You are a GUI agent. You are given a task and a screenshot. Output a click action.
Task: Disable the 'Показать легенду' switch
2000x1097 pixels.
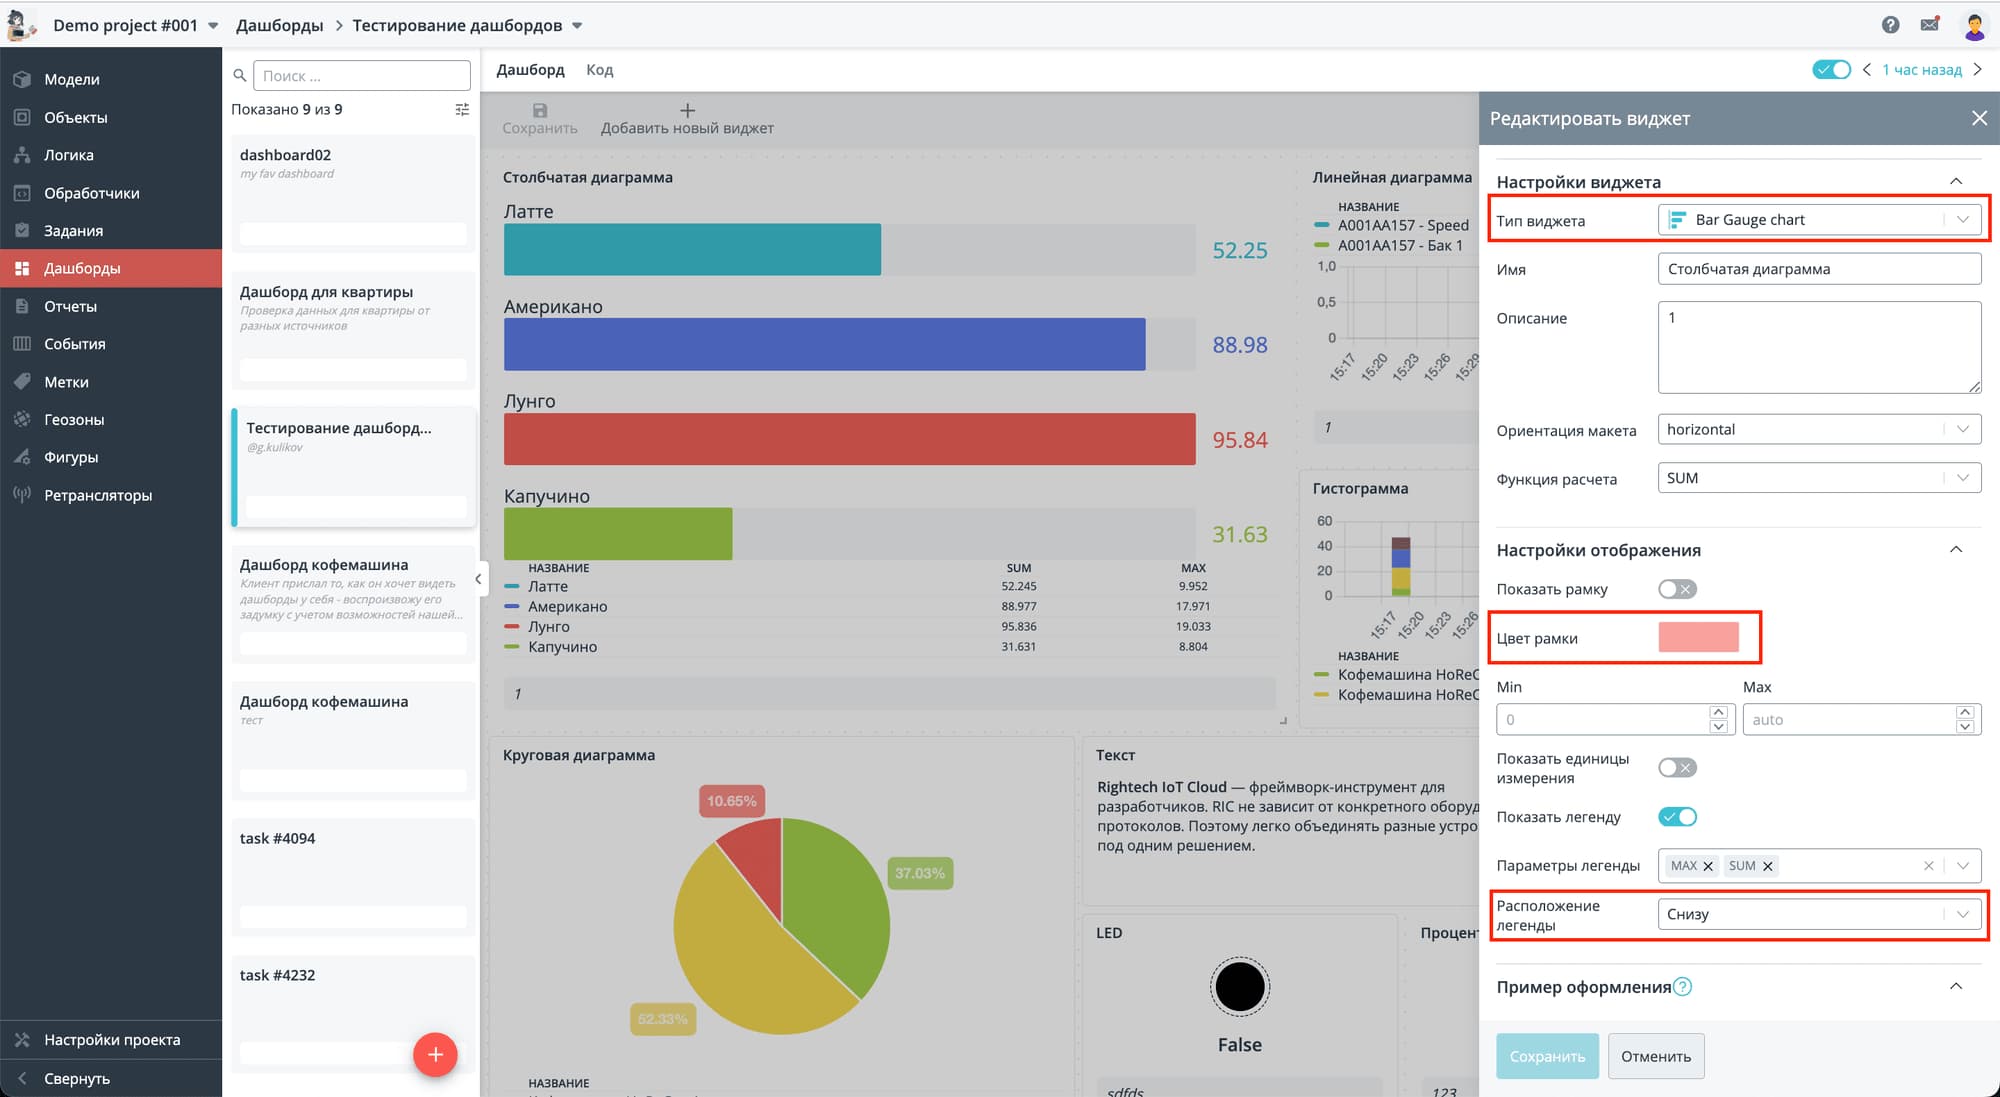click(1677, 817)
